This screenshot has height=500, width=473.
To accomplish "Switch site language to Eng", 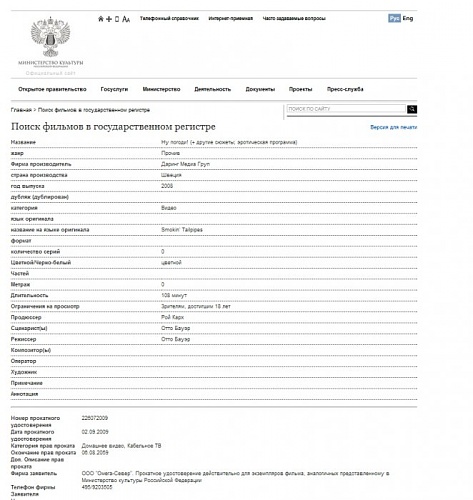I will click(408, 18).
